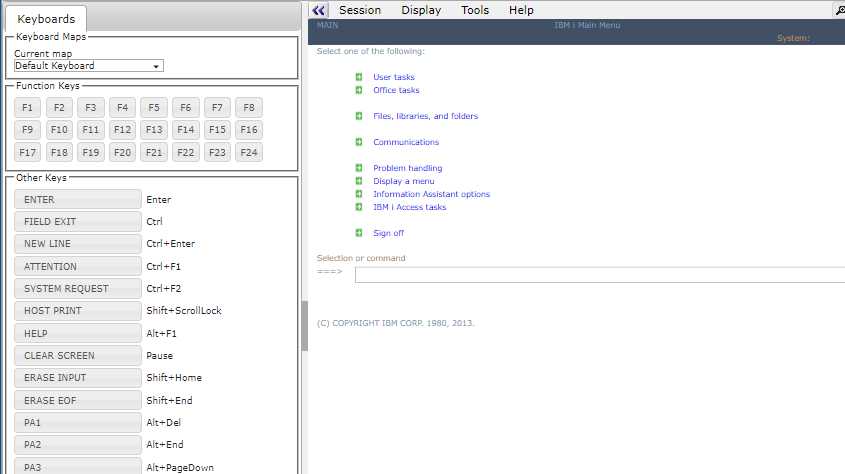Click the NEW LINE key button
The width and height of the screenshot is (845, 474).
(78, 243)
